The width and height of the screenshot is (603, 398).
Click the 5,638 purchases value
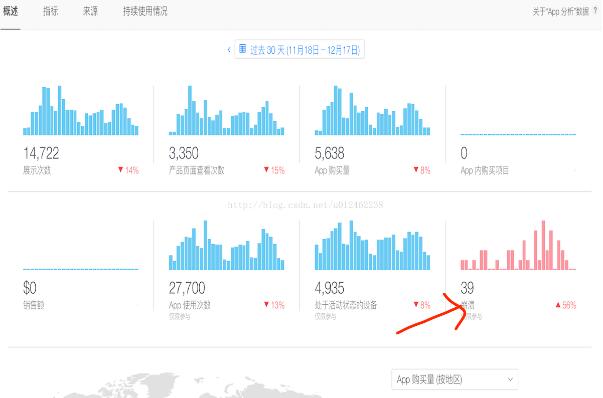click(330, 153)
